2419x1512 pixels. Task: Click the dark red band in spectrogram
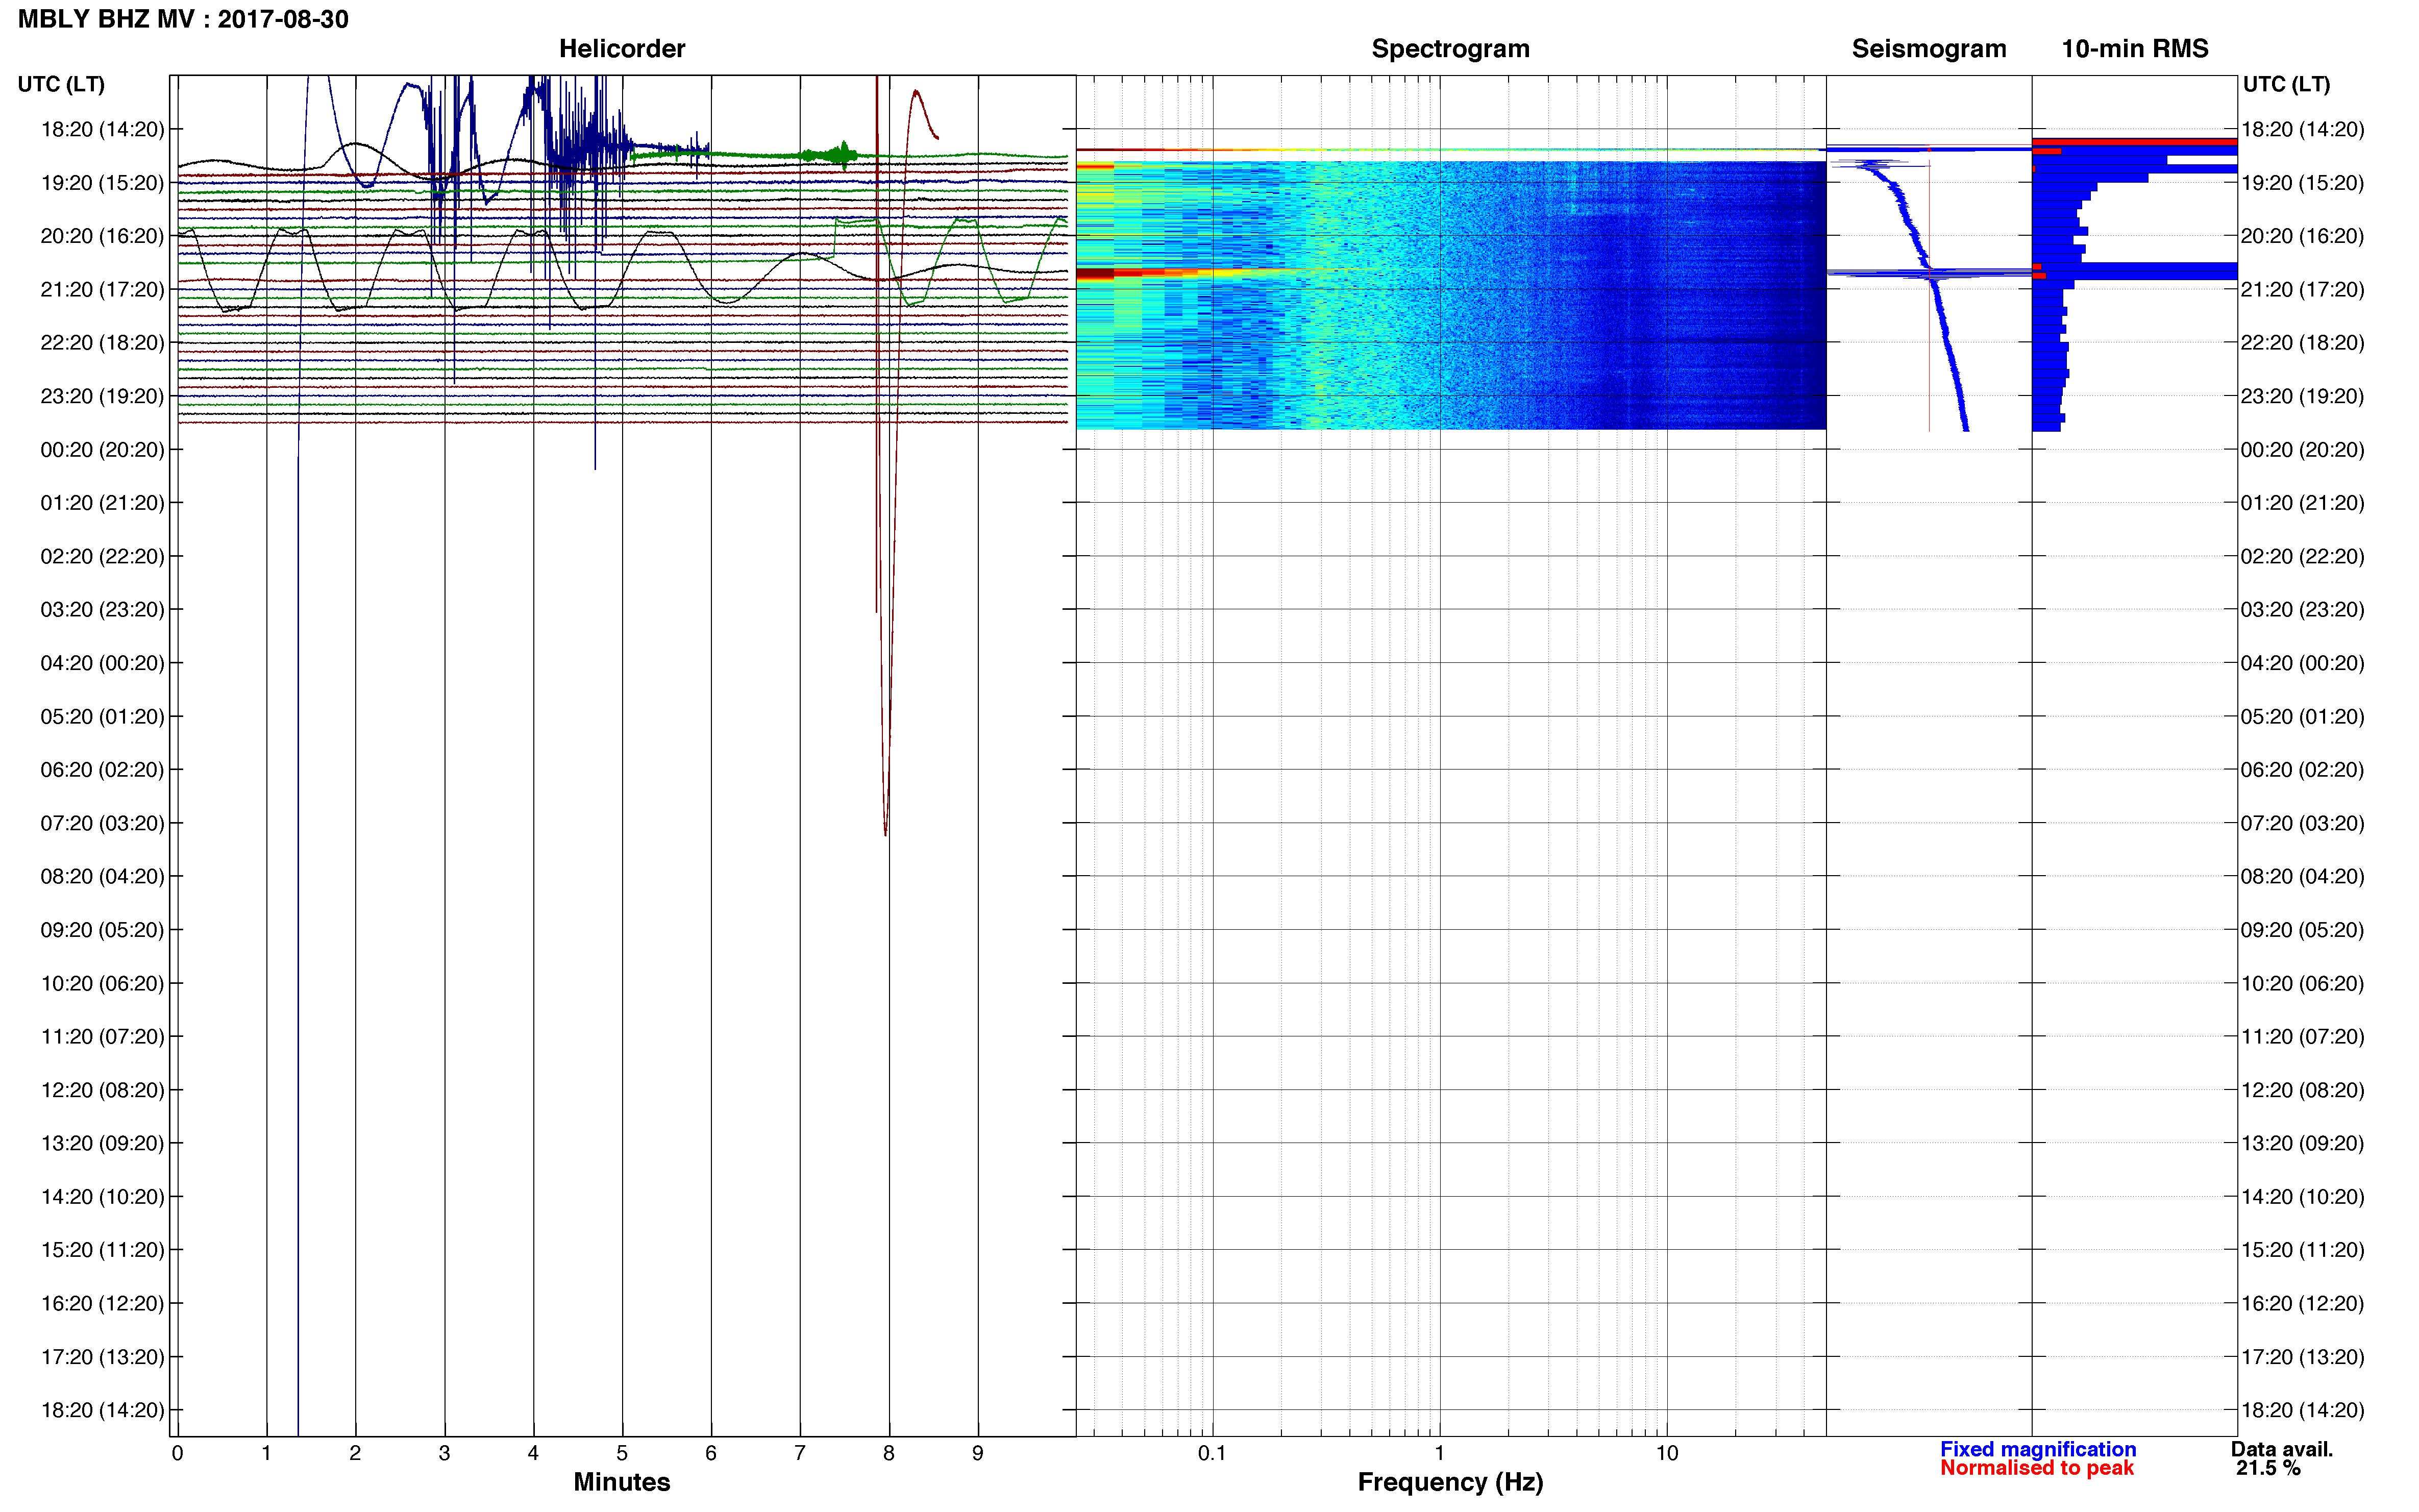click(1095, 273)
